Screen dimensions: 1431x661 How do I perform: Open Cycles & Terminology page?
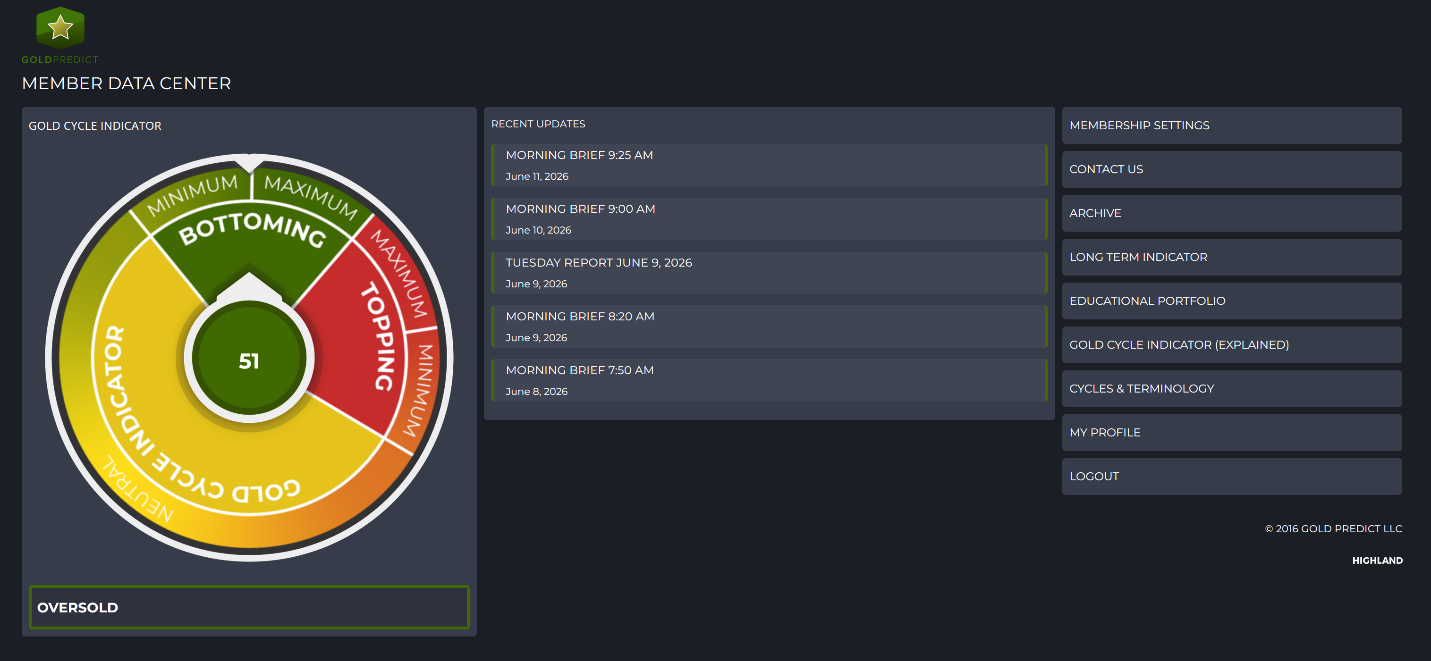1232,389
